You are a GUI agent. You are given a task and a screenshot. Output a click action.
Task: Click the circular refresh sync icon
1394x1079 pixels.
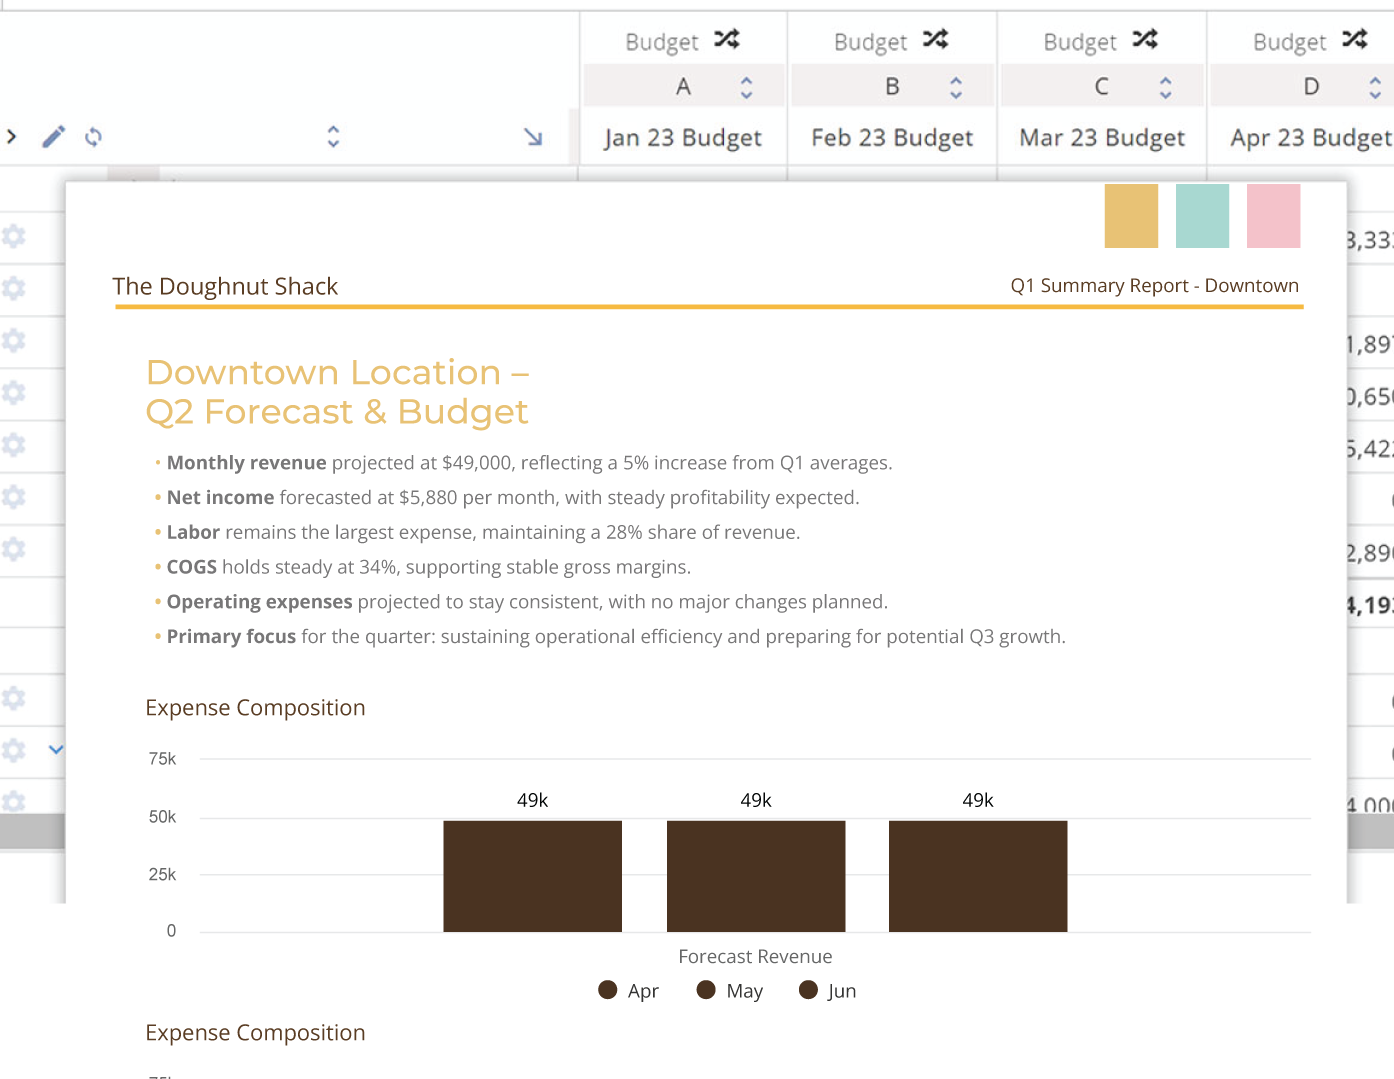pos(93,136)
